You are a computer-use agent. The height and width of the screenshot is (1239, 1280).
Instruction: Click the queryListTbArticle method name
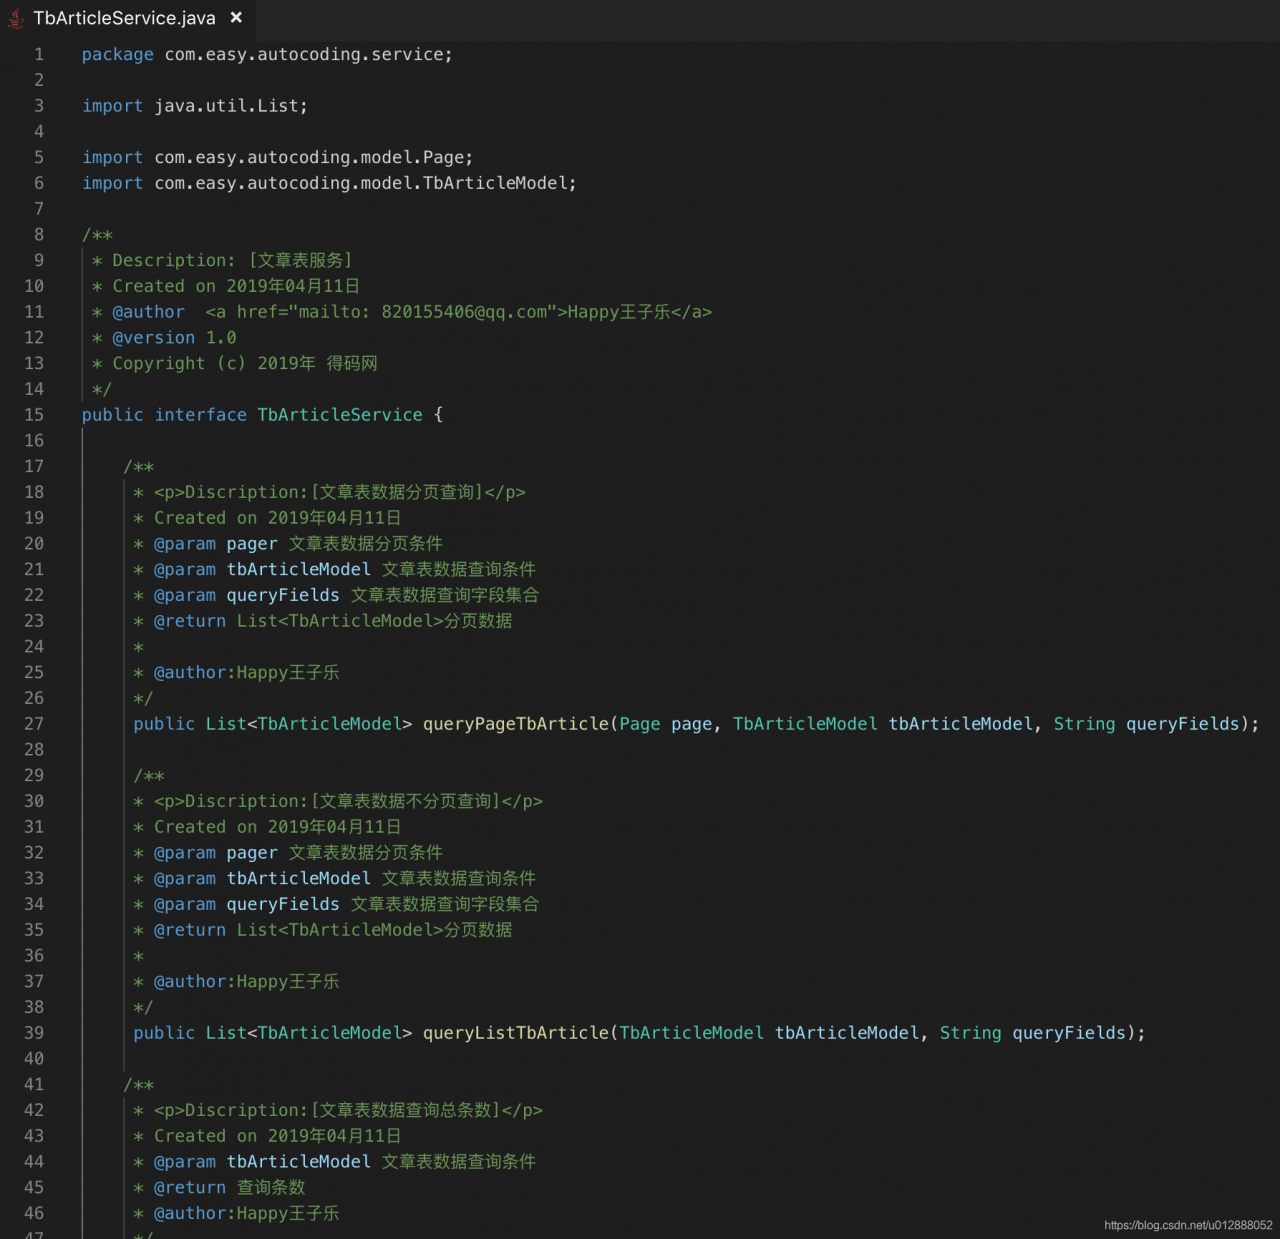pos(516,1033)
